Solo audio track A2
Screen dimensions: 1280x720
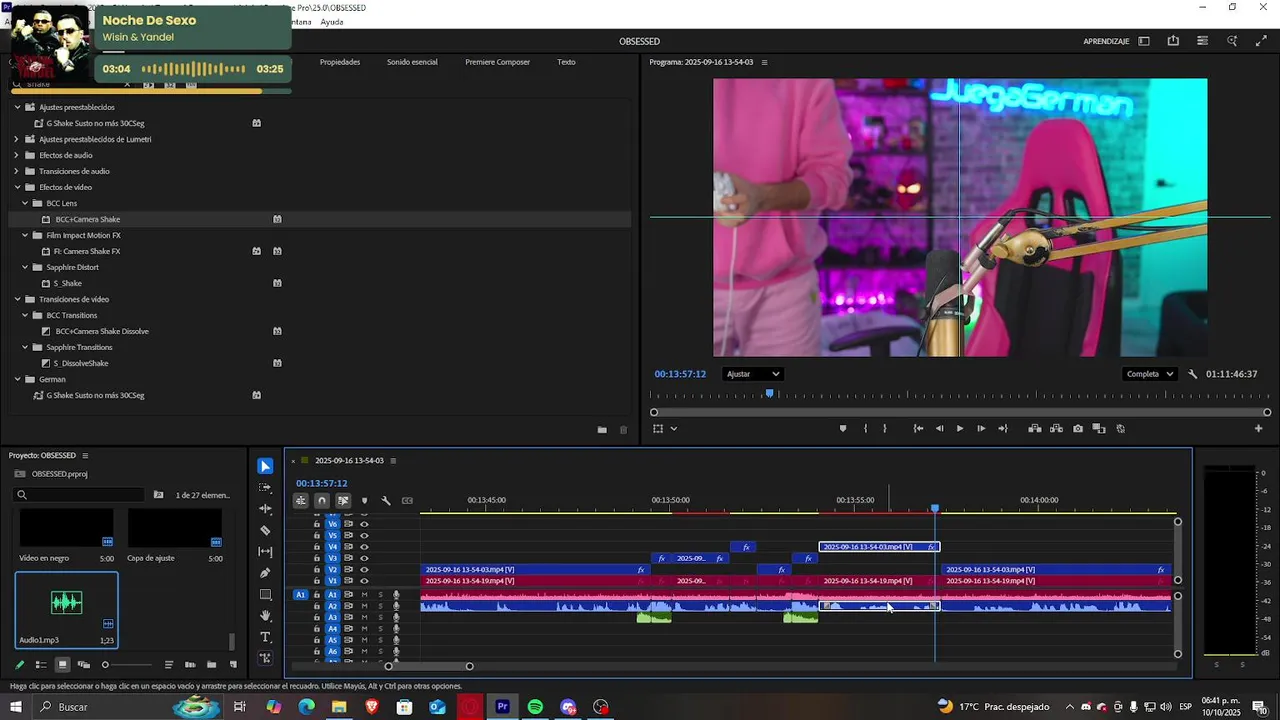(380, 606)
